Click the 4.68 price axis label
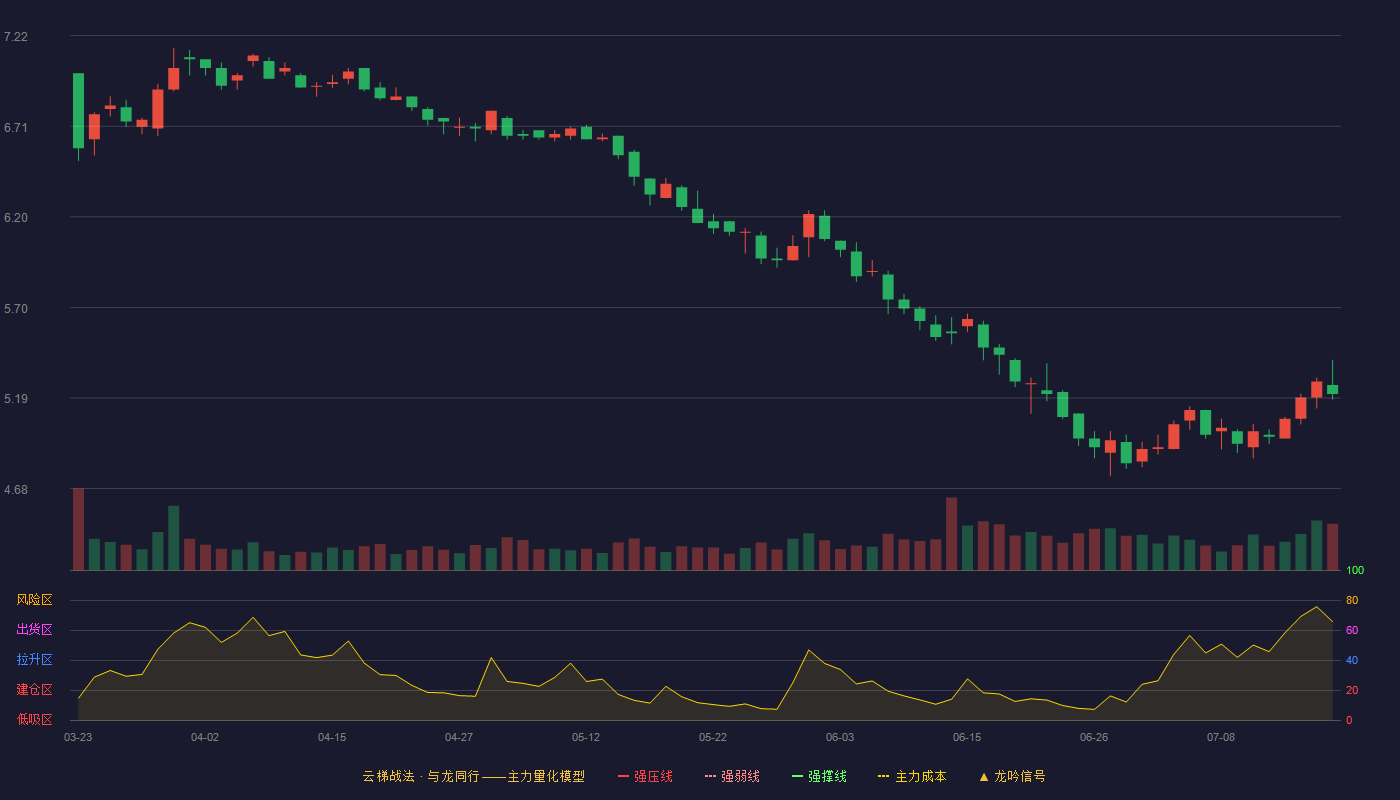Image resolution: width=1400 pixels, height=800 pixels. point(16,490)
